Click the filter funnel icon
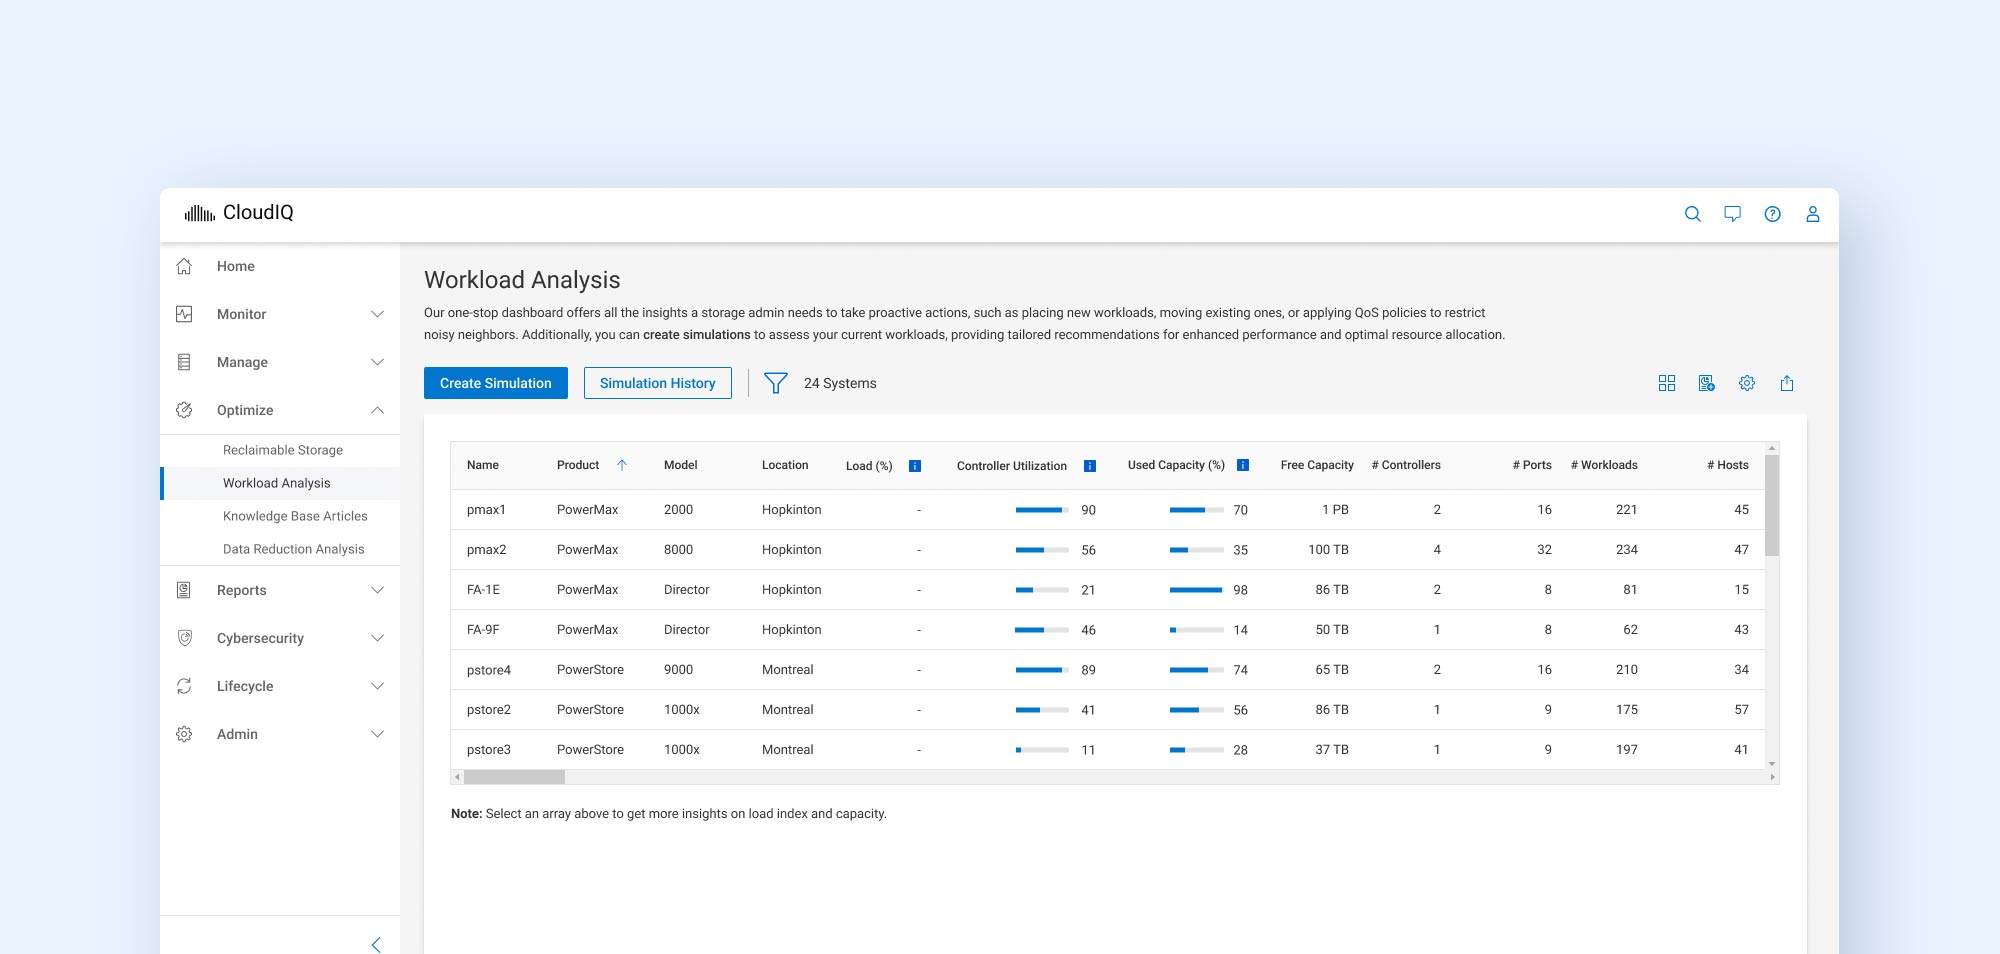The height and width of the screenshot is (954, 2000). (775, 383)
